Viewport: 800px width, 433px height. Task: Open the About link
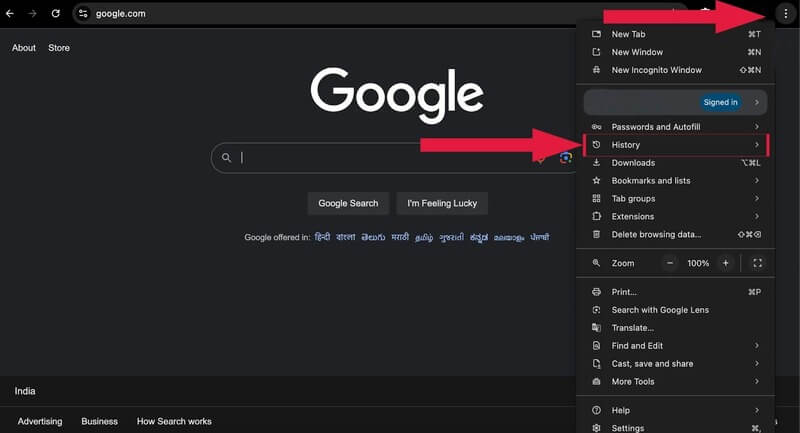24,47
